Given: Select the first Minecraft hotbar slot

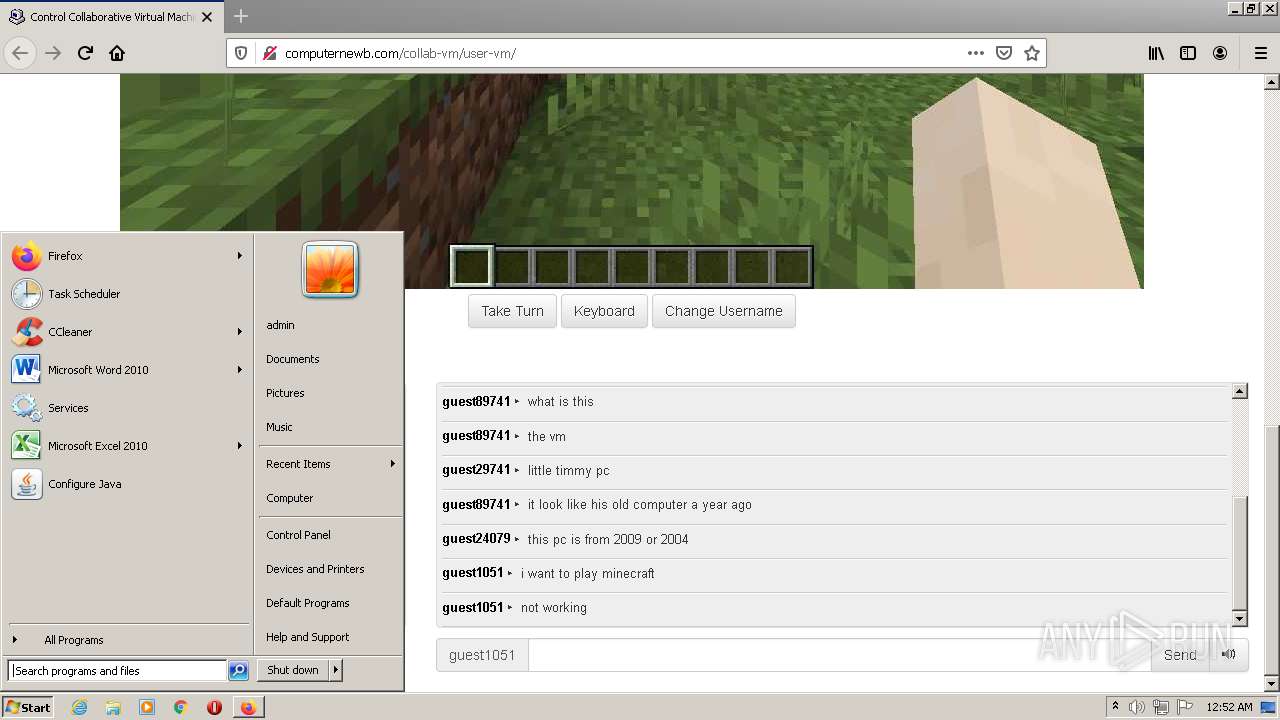Looking at the screenshot, I should (x=471, y=266).
